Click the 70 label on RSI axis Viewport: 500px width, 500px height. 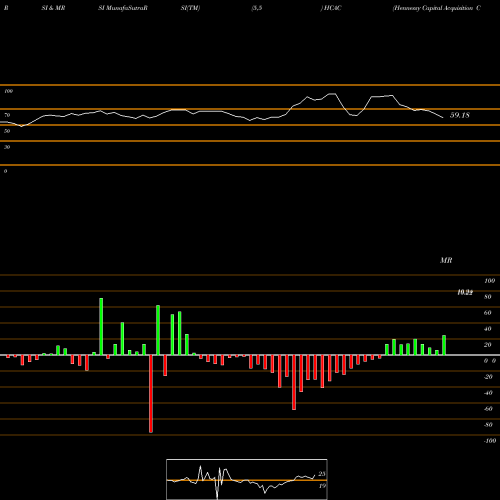click(7, 115)
